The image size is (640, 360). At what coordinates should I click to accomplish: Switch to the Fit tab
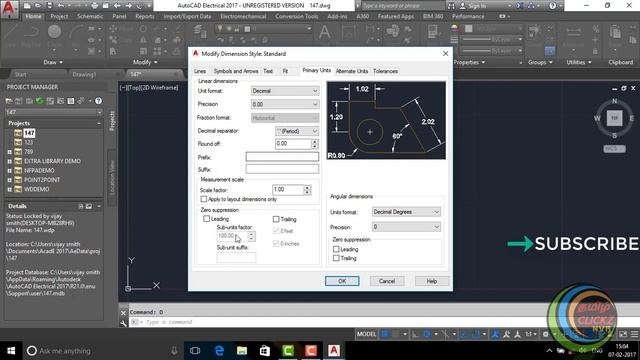[285, 71]
